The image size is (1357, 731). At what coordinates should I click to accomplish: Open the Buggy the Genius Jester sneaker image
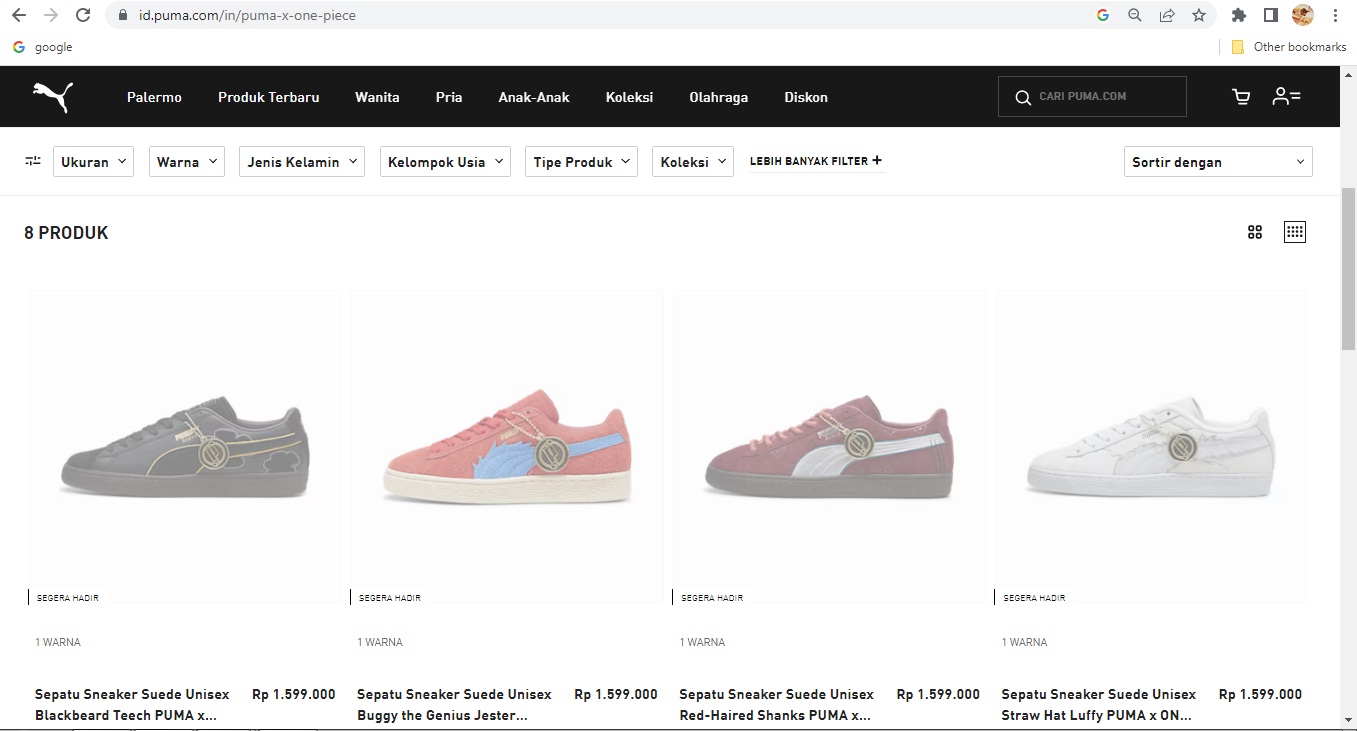click(508, 446)
